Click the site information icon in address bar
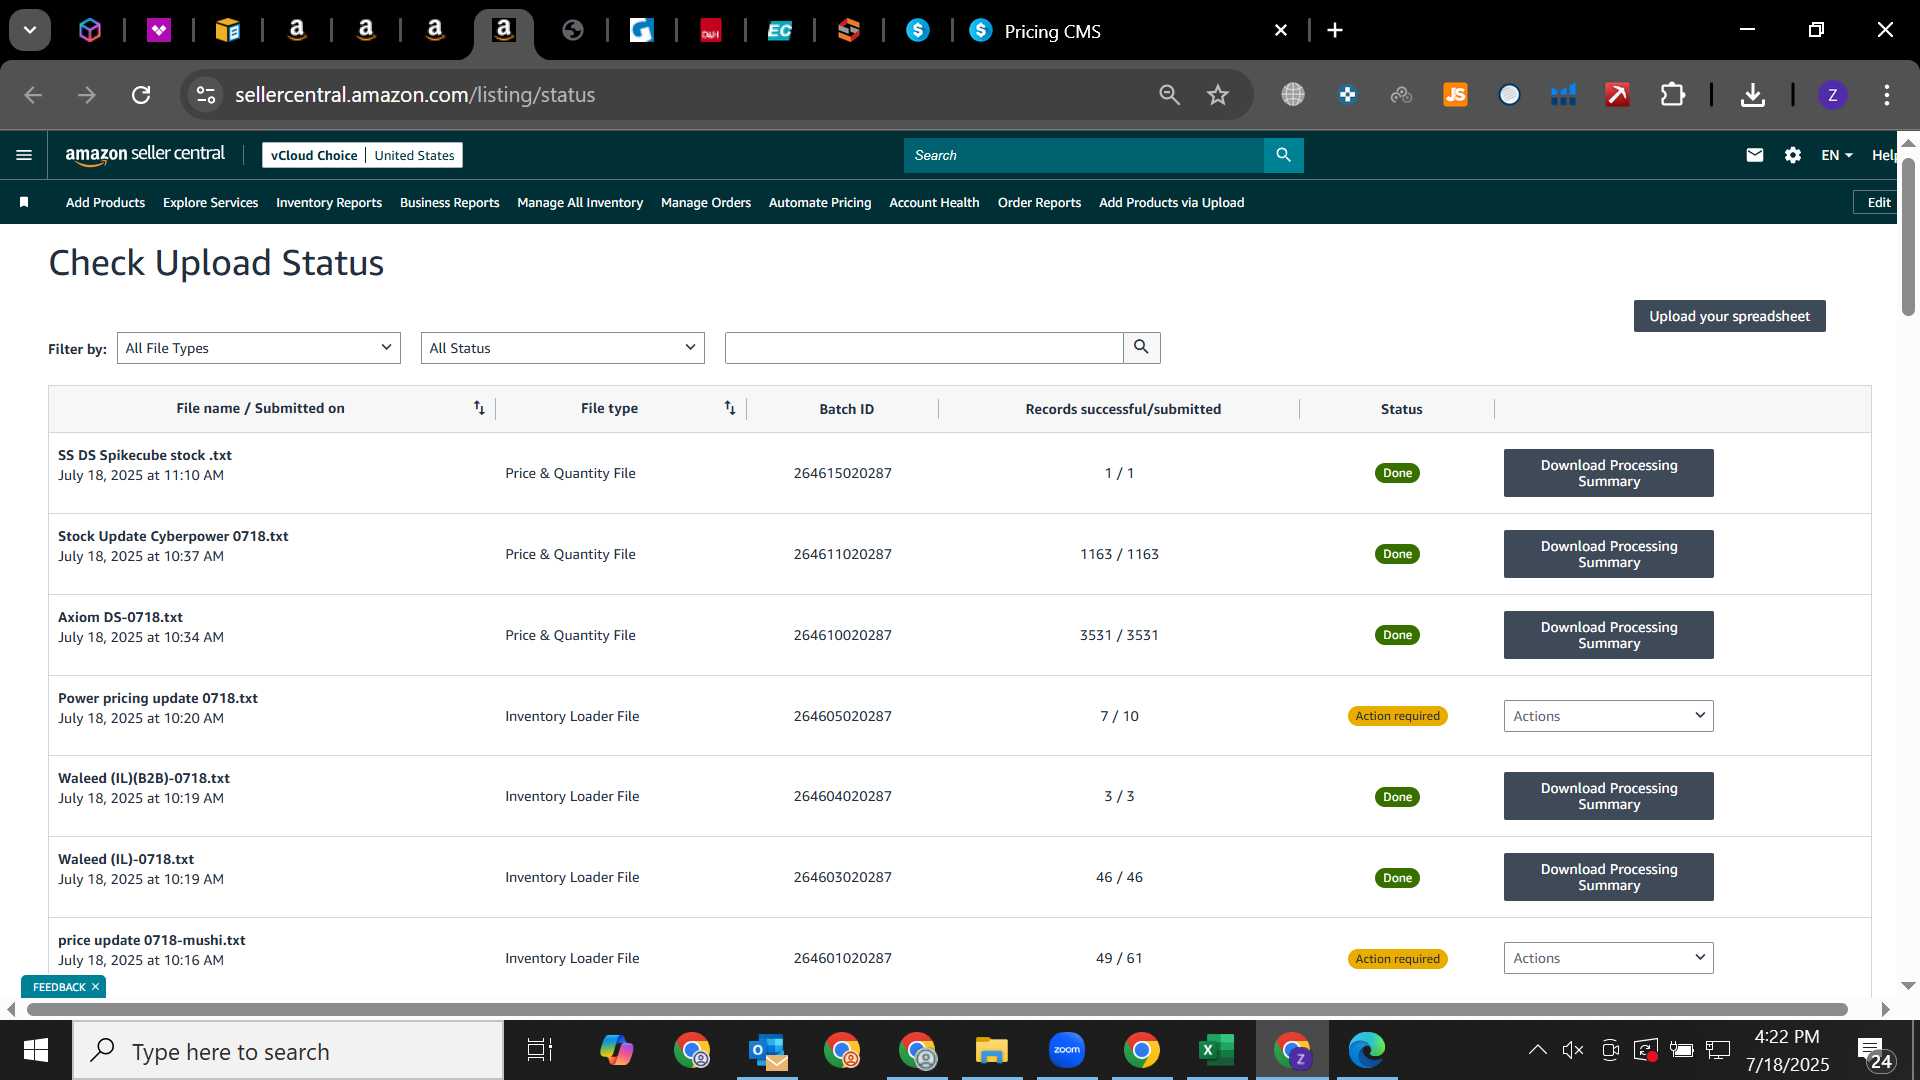The height and width of the screenshot is (1080, 1920). (x=206, y=95)
